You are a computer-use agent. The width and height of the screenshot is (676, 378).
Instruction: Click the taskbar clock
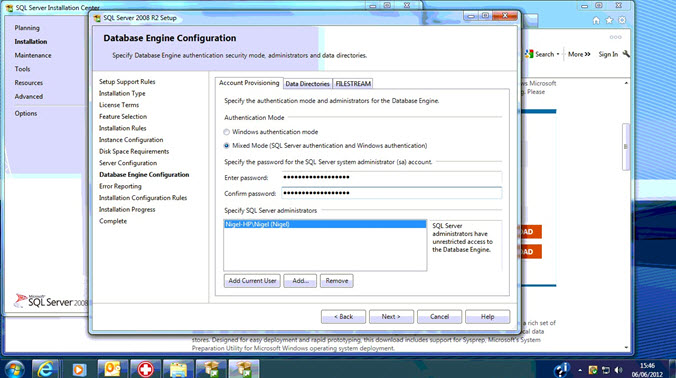(647, 370)
